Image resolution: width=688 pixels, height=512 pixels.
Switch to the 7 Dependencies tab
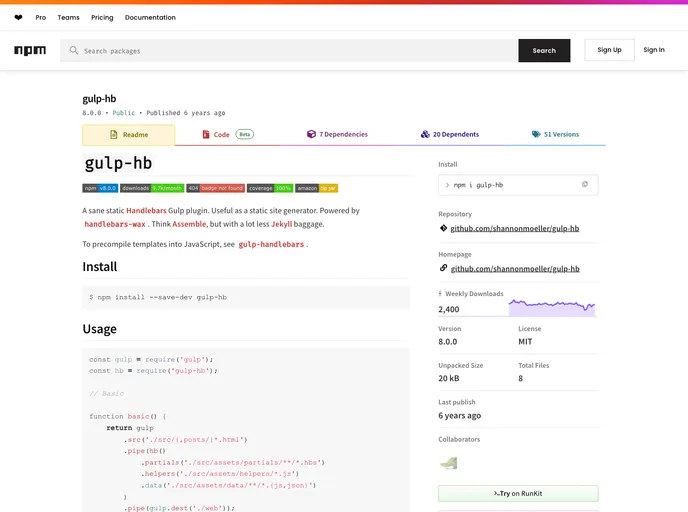click(337, 134)
